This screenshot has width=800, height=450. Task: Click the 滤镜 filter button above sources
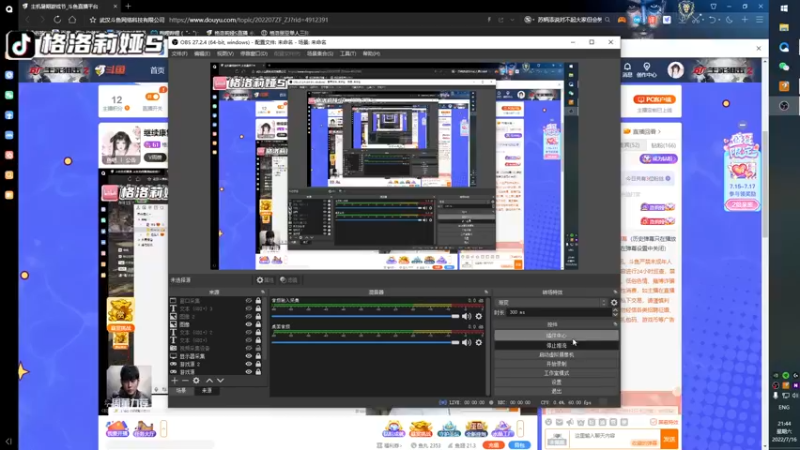click(x=289, y=280)
